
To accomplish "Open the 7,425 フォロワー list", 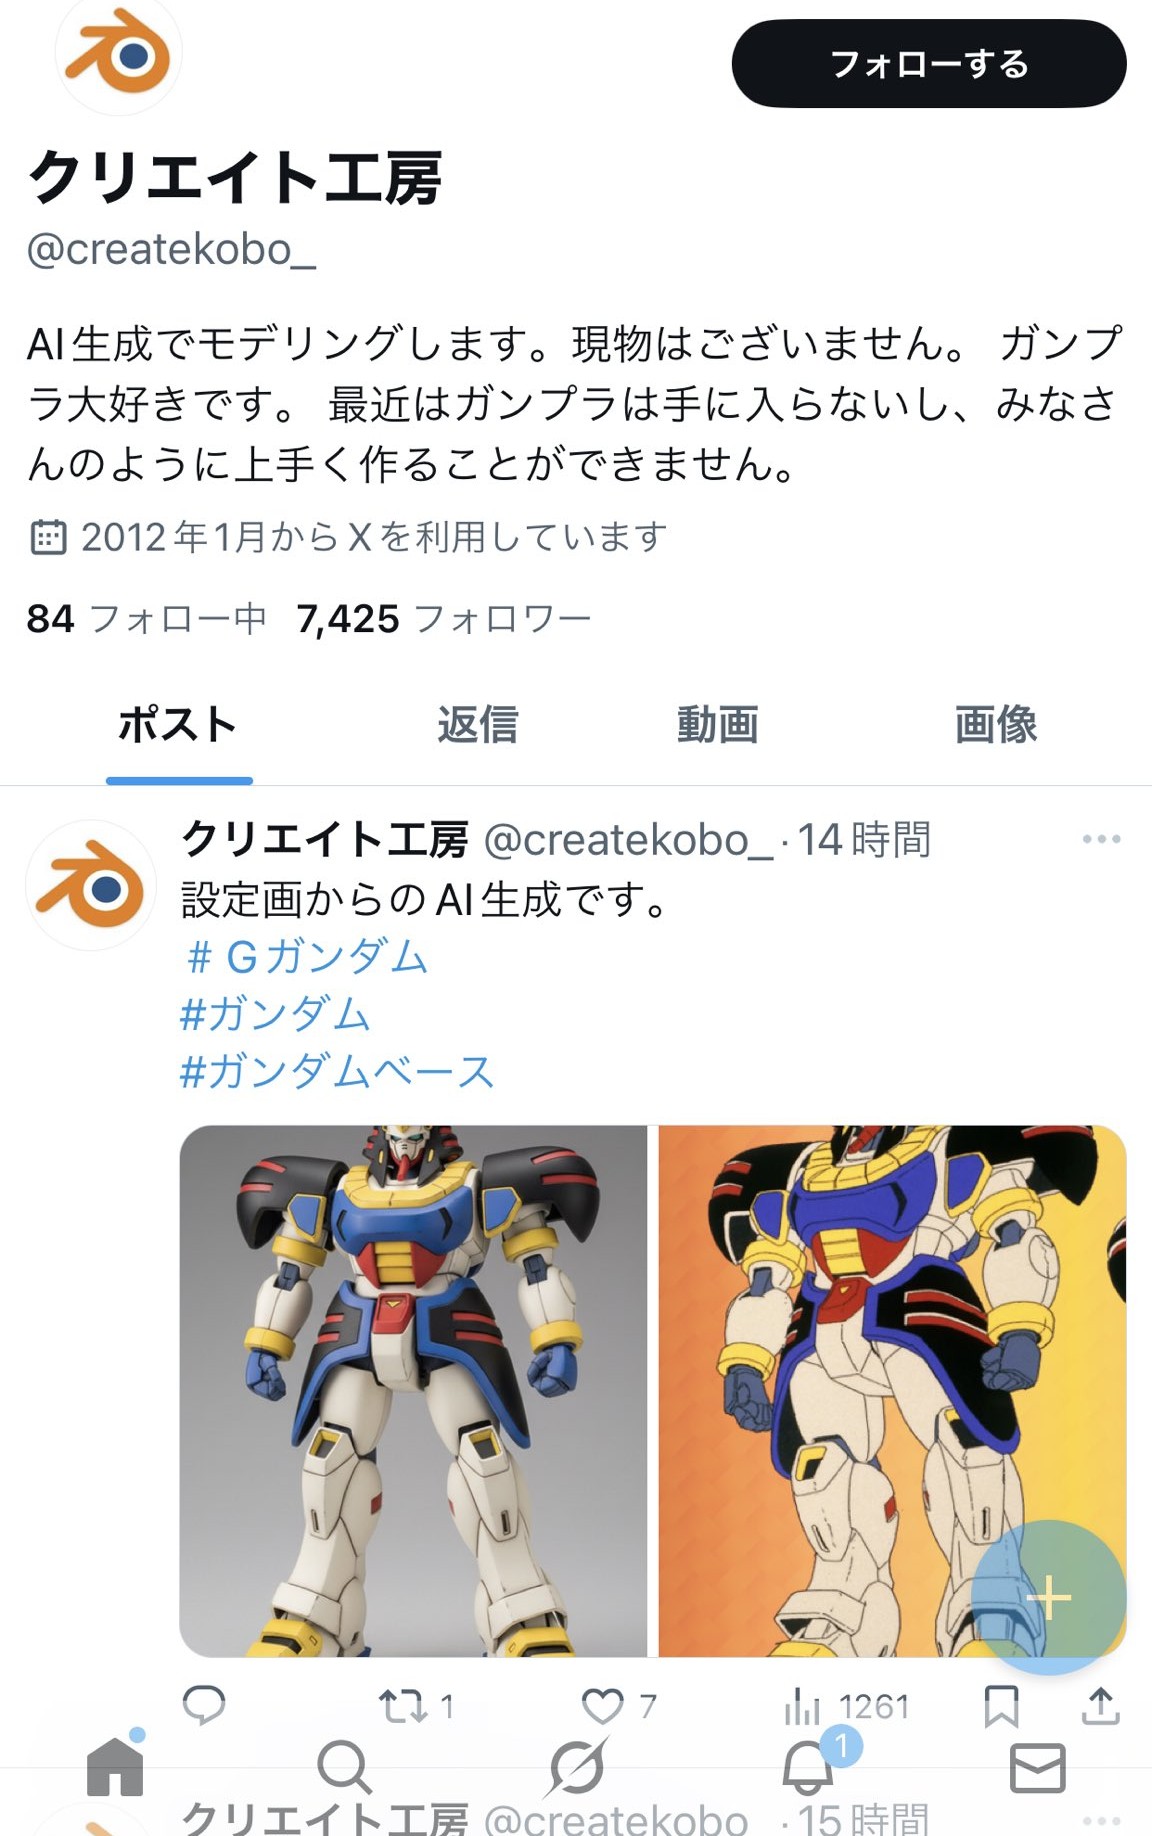I will tap(444, 619).
